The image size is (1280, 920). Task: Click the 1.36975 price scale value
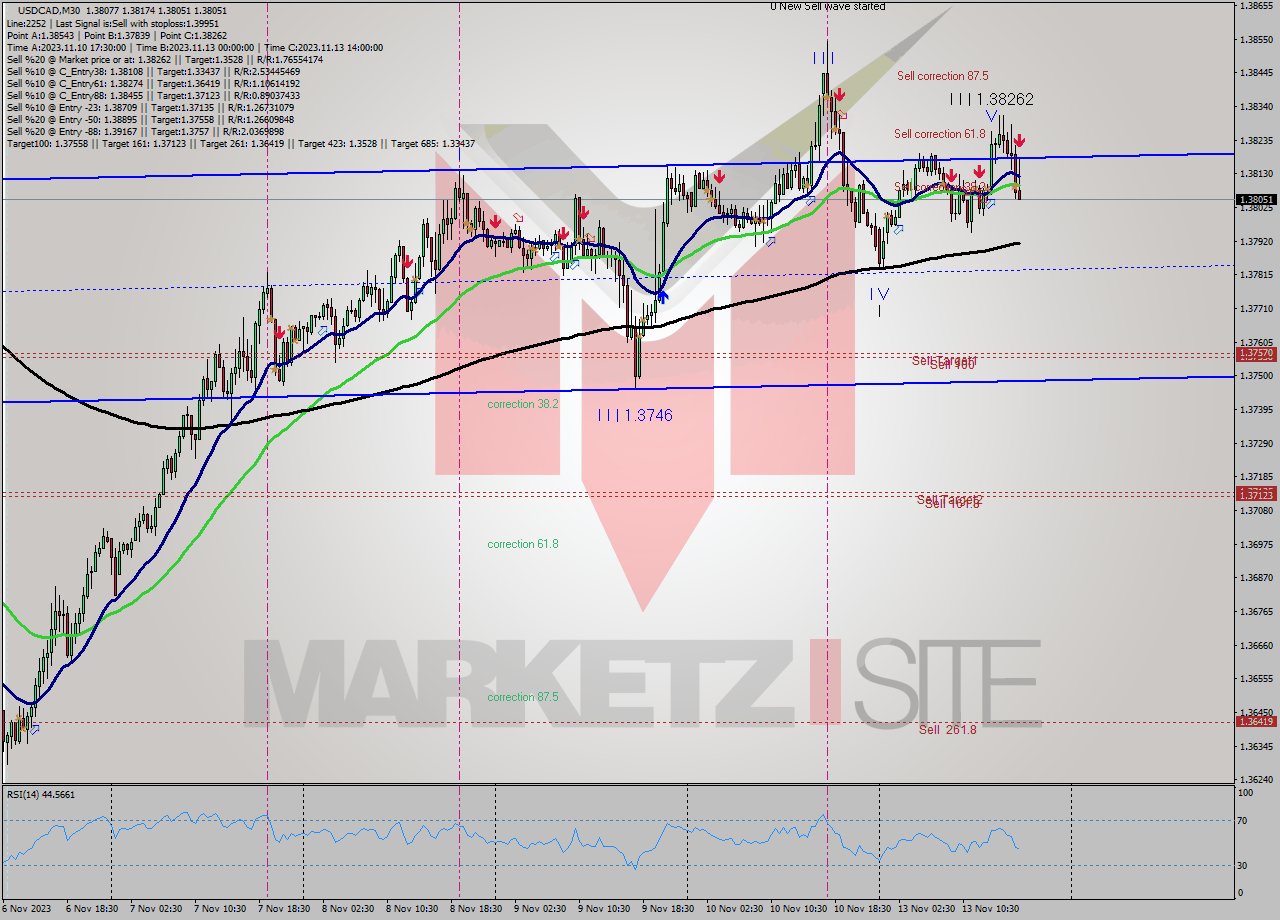tap(1256, 545)
